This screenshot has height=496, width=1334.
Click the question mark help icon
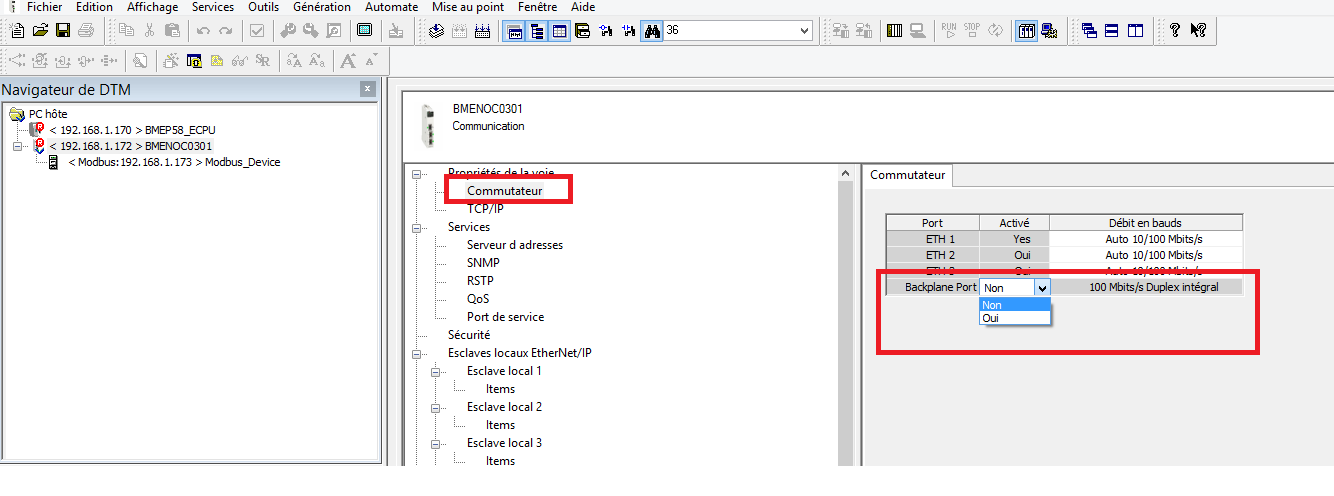click(x=1175, y=31)
